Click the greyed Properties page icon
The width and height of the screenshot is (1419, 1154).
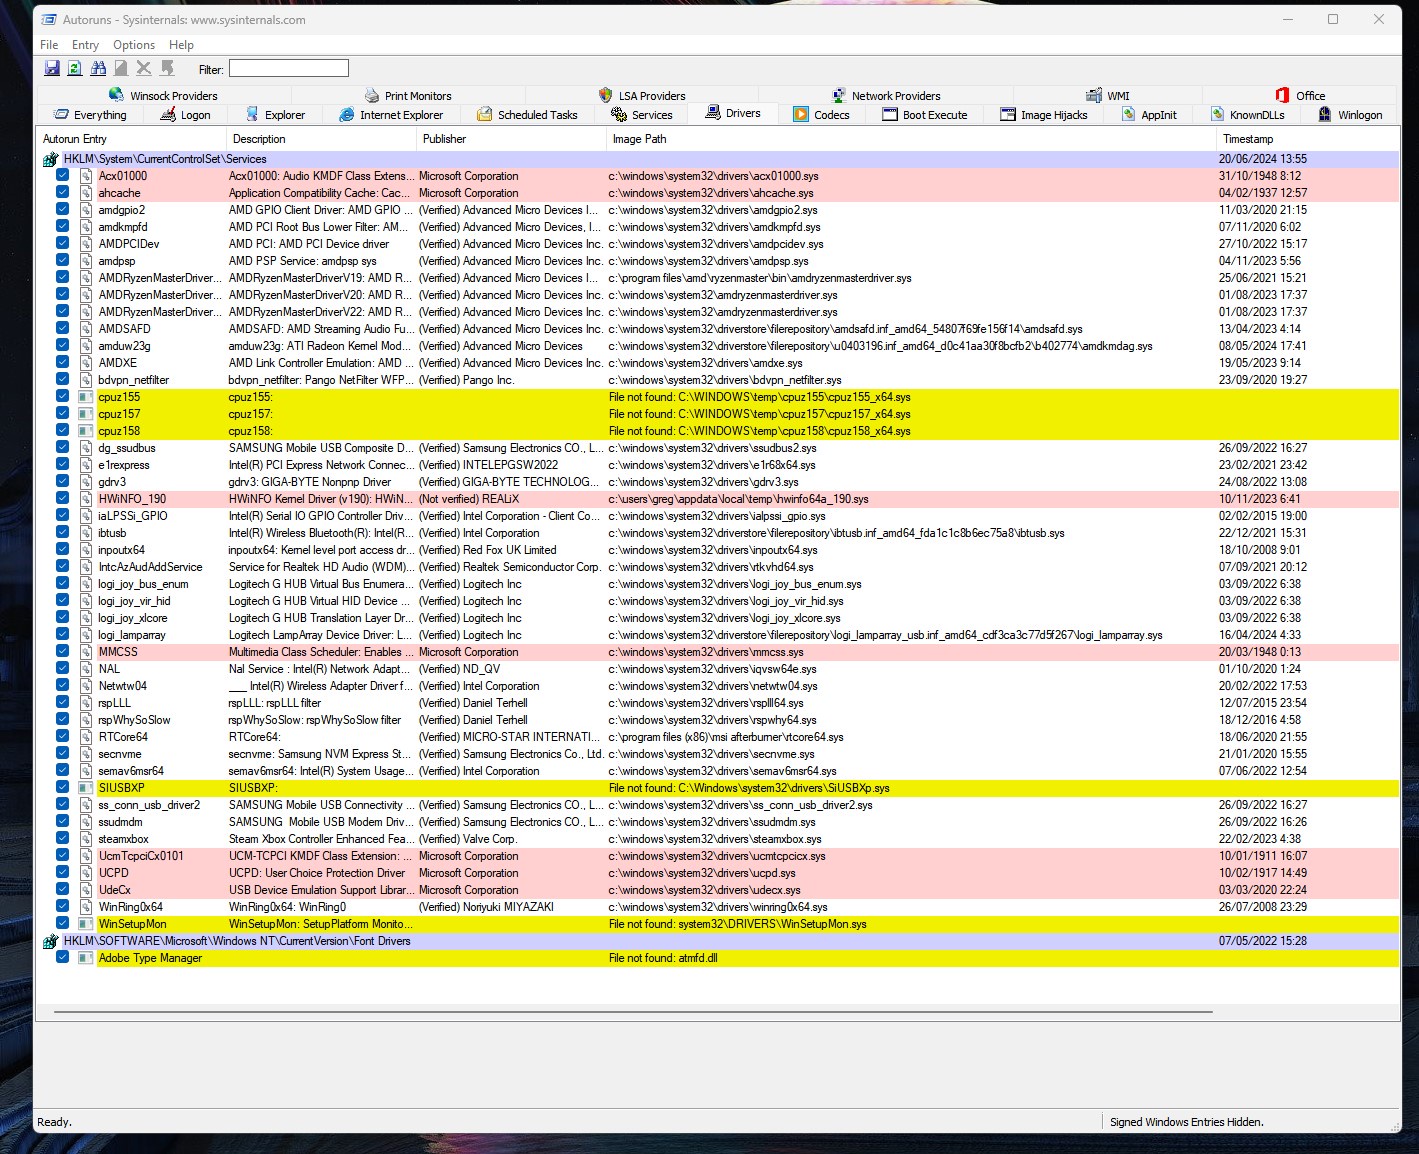click(121, 68)
